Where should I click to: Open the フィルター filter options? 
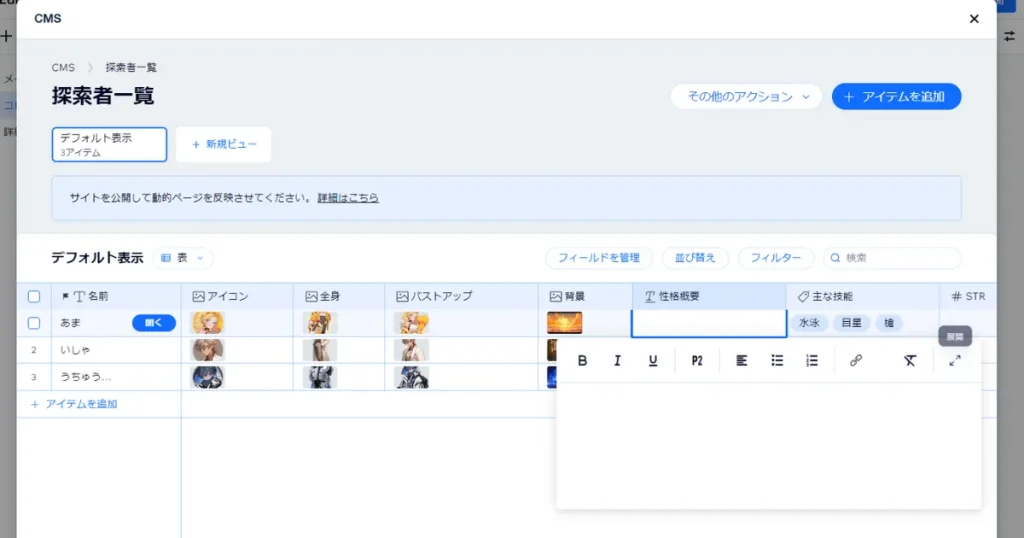tap(776, 258)
